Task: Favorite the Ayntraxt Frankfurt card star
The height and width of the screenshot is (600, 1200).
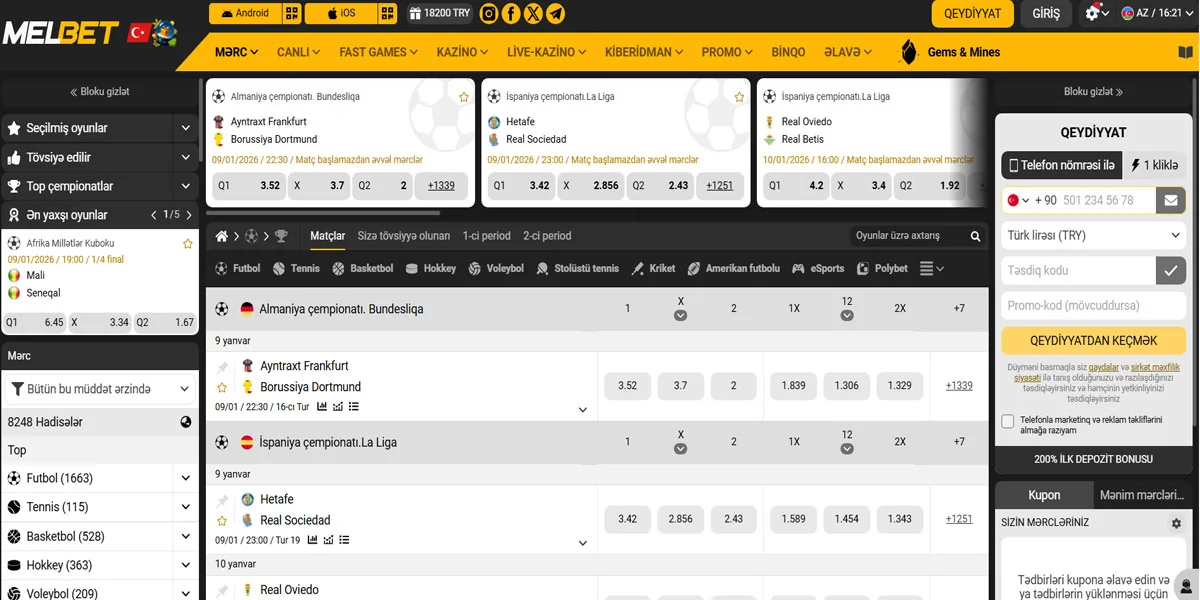Action: (x=464, y=97)
